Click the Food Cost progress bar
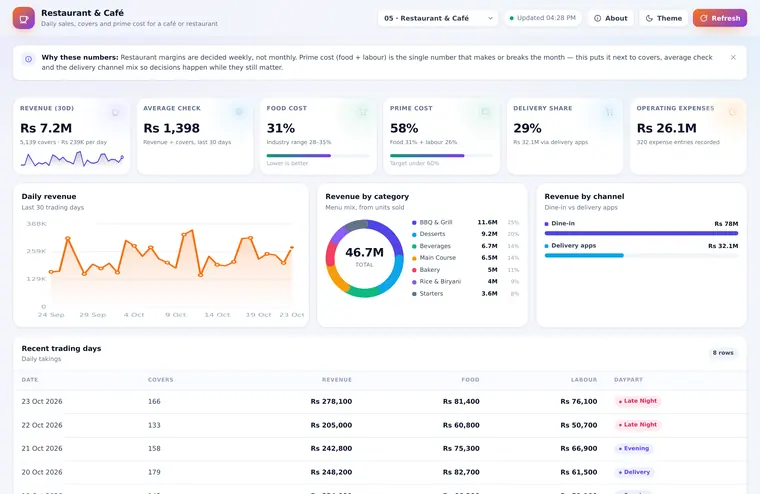This screenshot has height=494, width=760. coord(318,156)
